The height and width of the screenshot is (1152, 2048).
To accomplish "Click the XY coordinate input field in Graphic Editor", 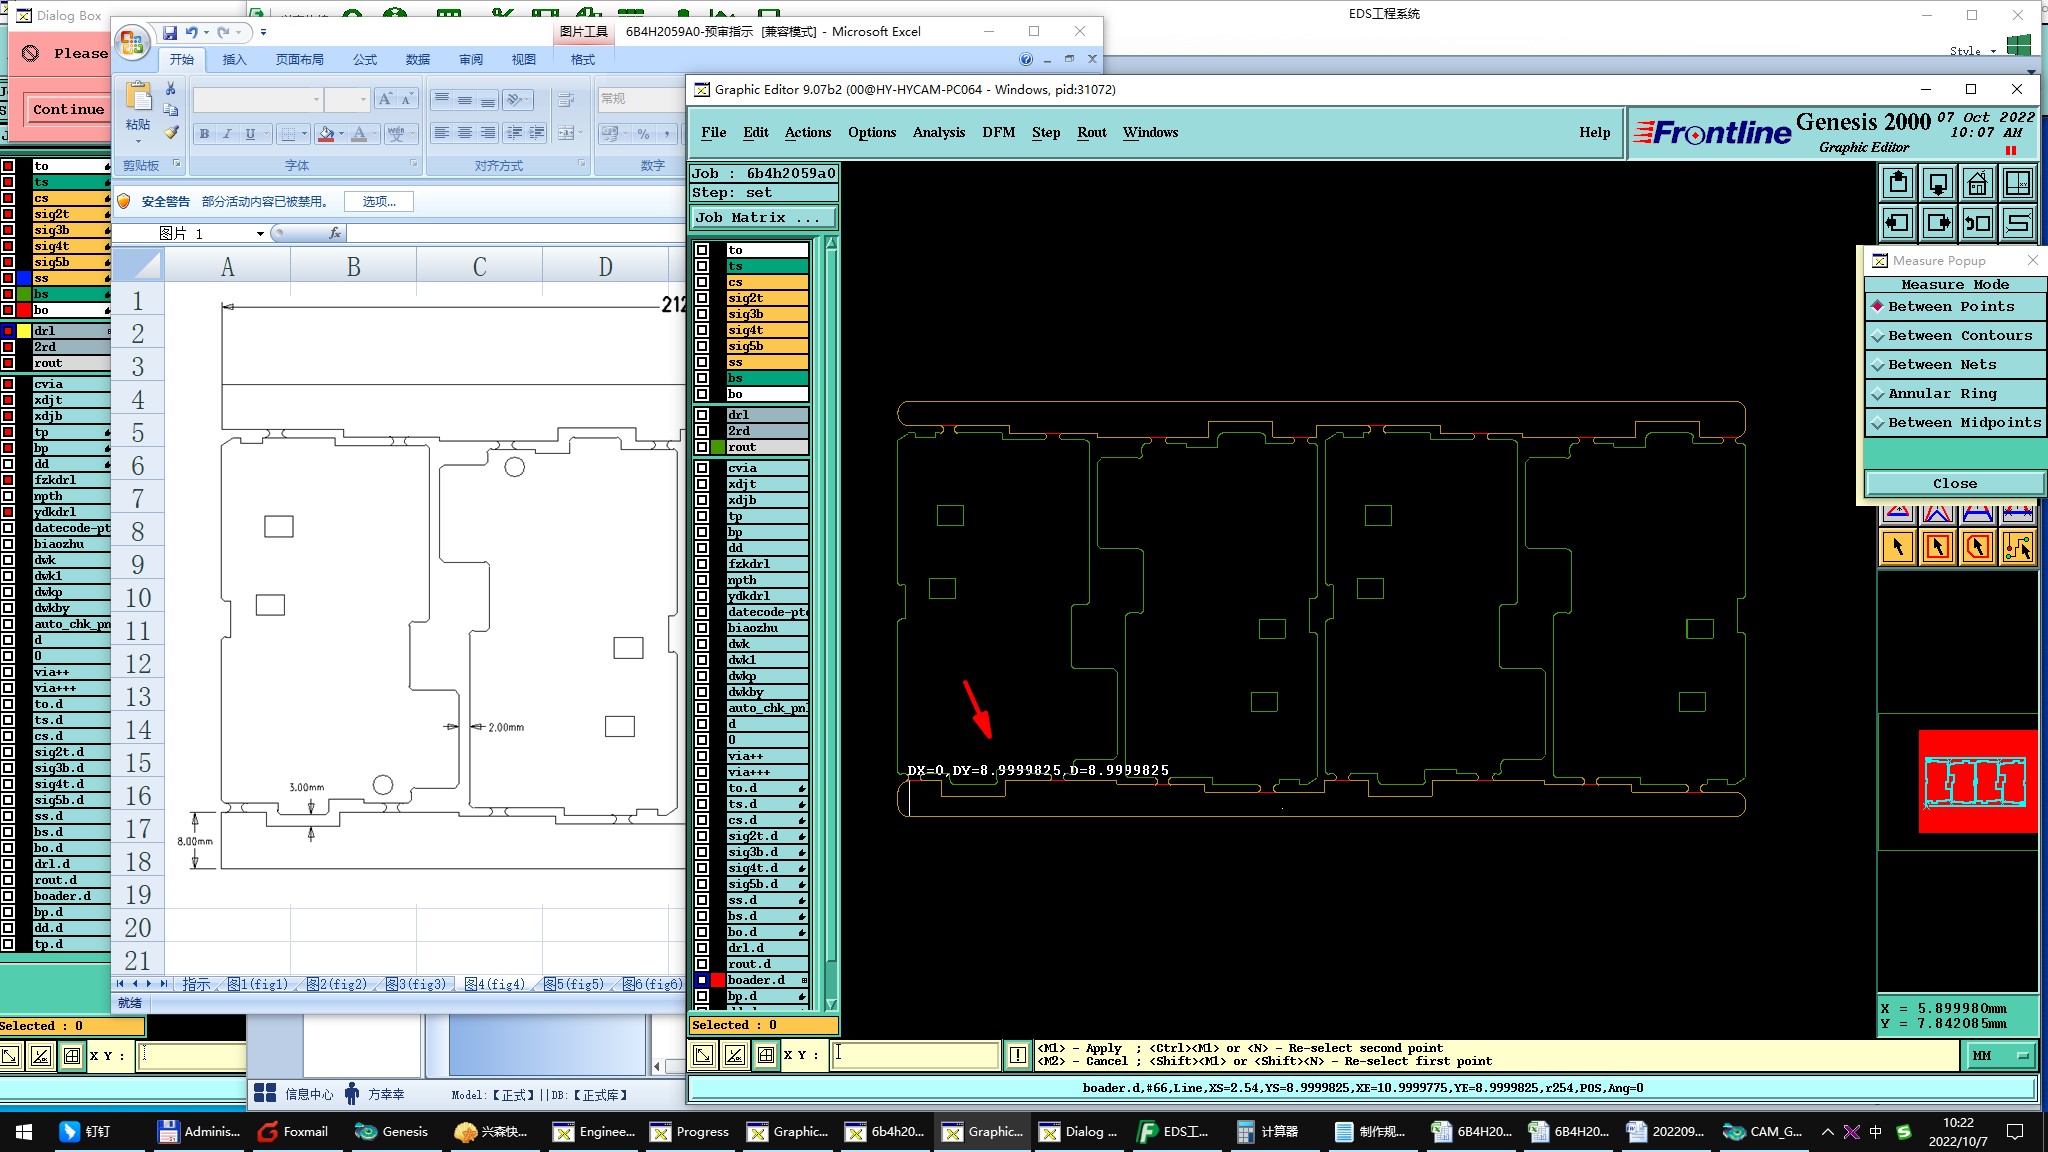I will [914, 1054].
